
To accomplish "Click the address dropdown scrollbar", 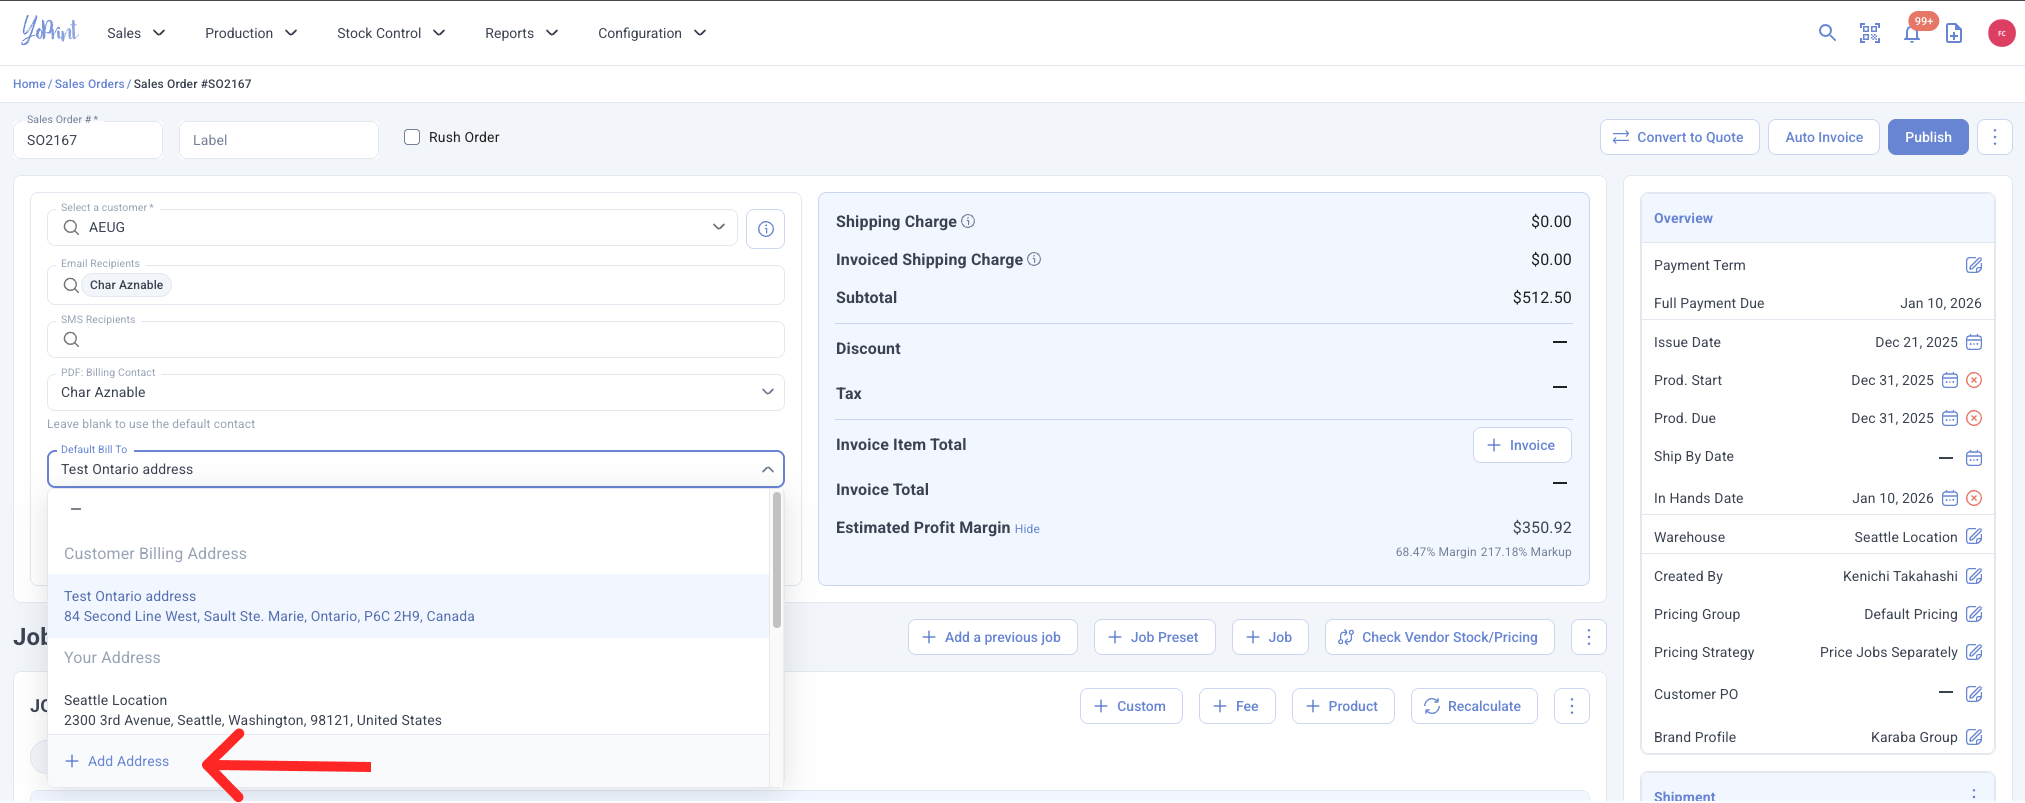I will tap(776, 562).
